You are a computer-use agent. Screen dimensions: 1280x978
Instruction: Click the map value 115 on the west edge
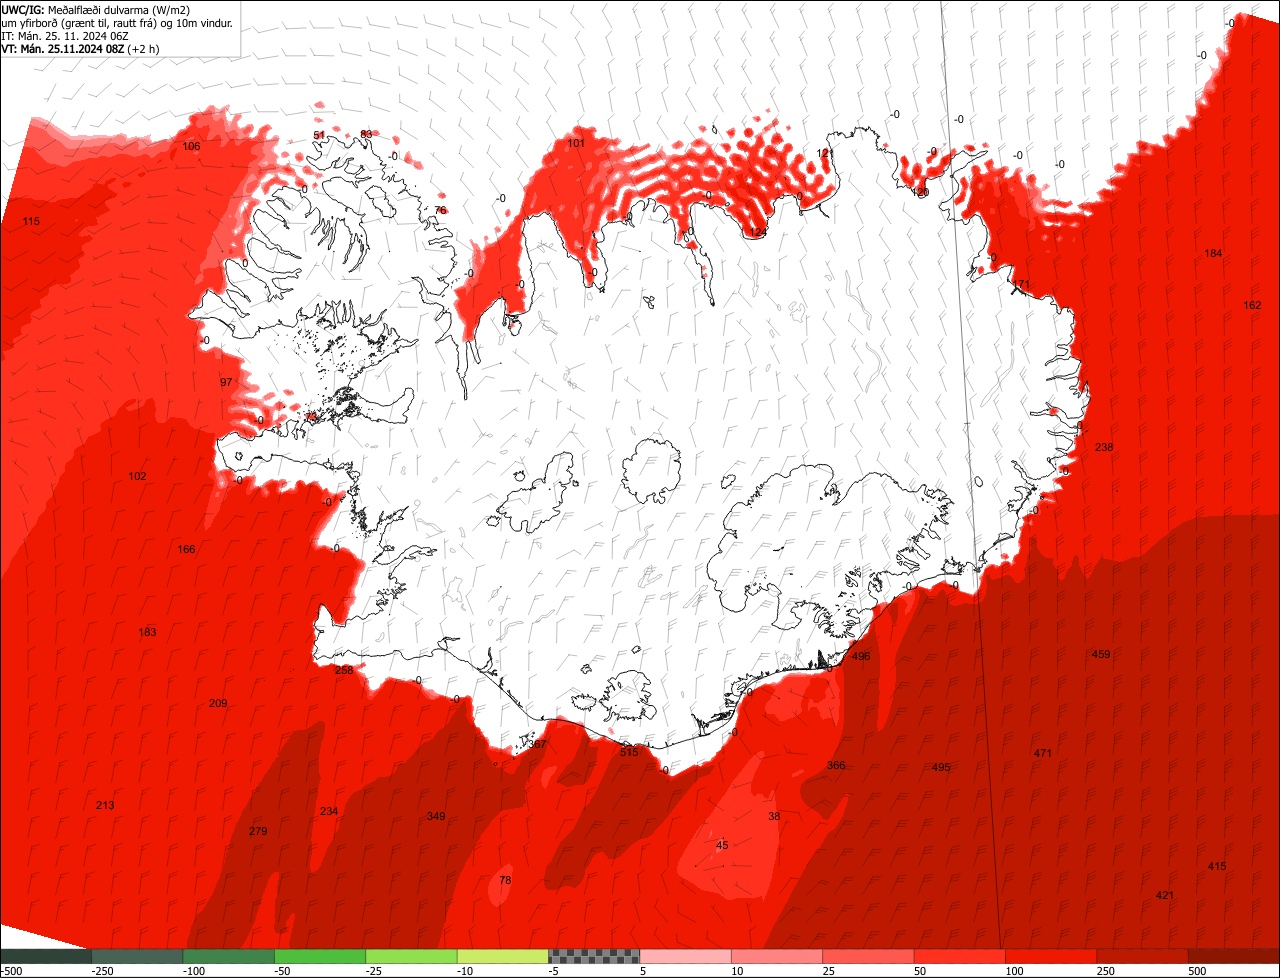31,221
